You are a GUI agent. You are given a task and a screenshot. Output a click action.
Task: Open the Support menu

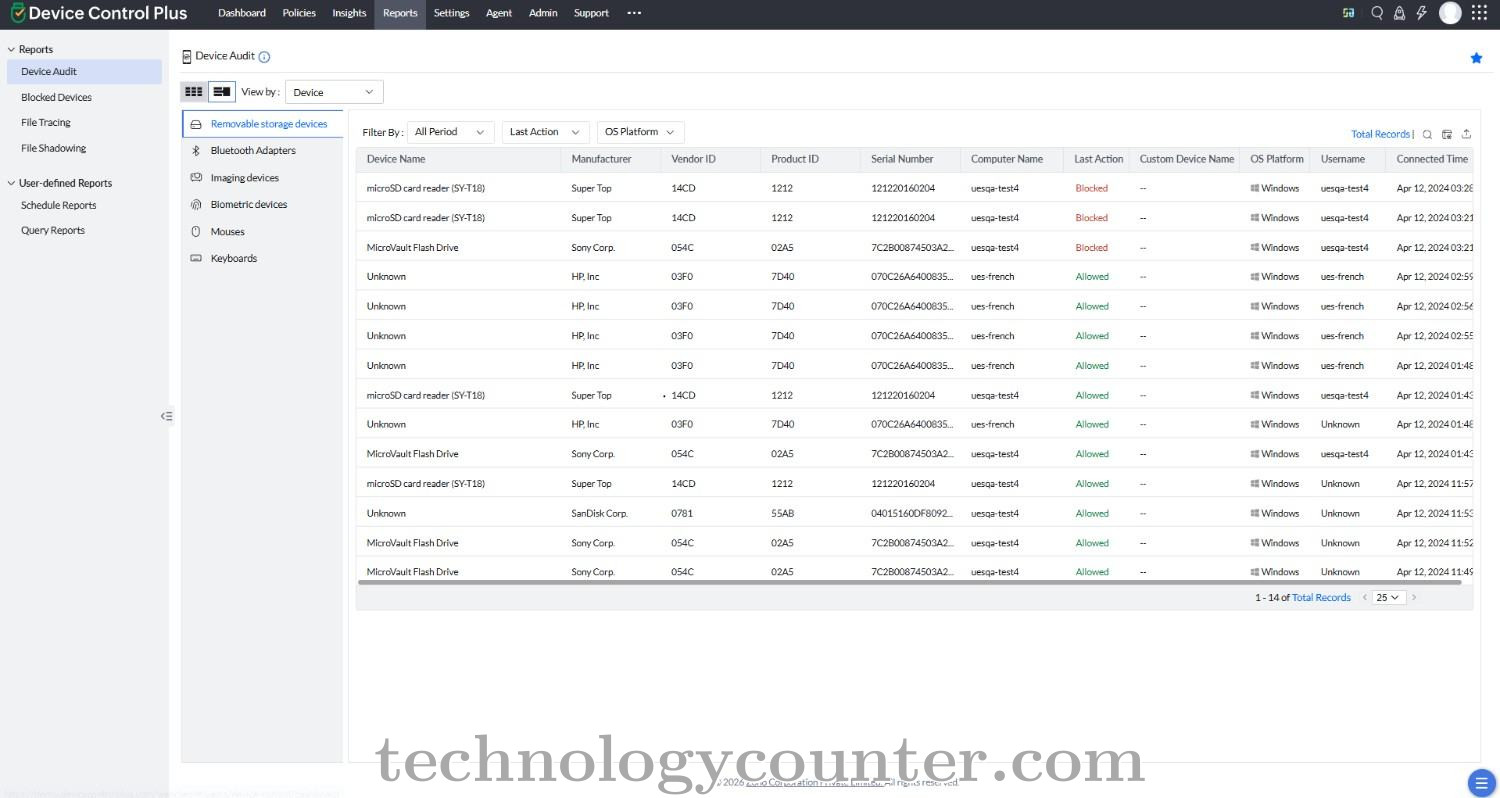(x=591, y=13)
